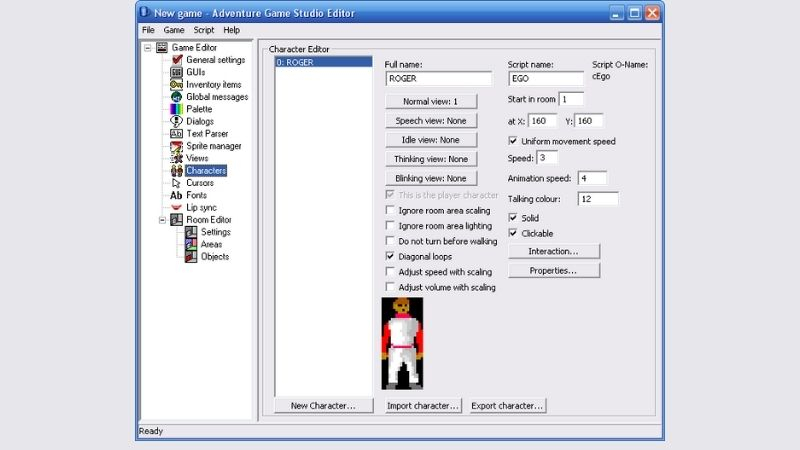Click the Sprite manager icon
The image size is (800, 450).
(x=177, y=146)
